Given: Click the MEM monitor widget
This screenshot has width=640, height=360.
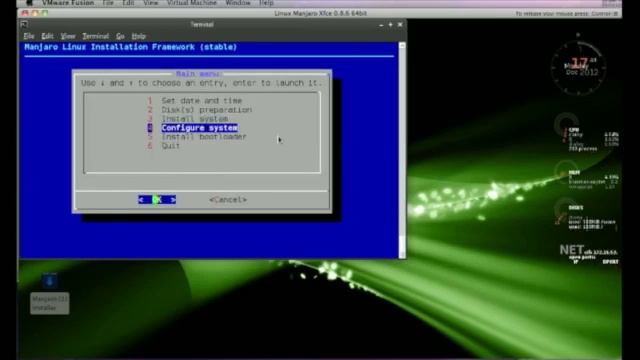Looking at the screenshot, I should (587, 176).
